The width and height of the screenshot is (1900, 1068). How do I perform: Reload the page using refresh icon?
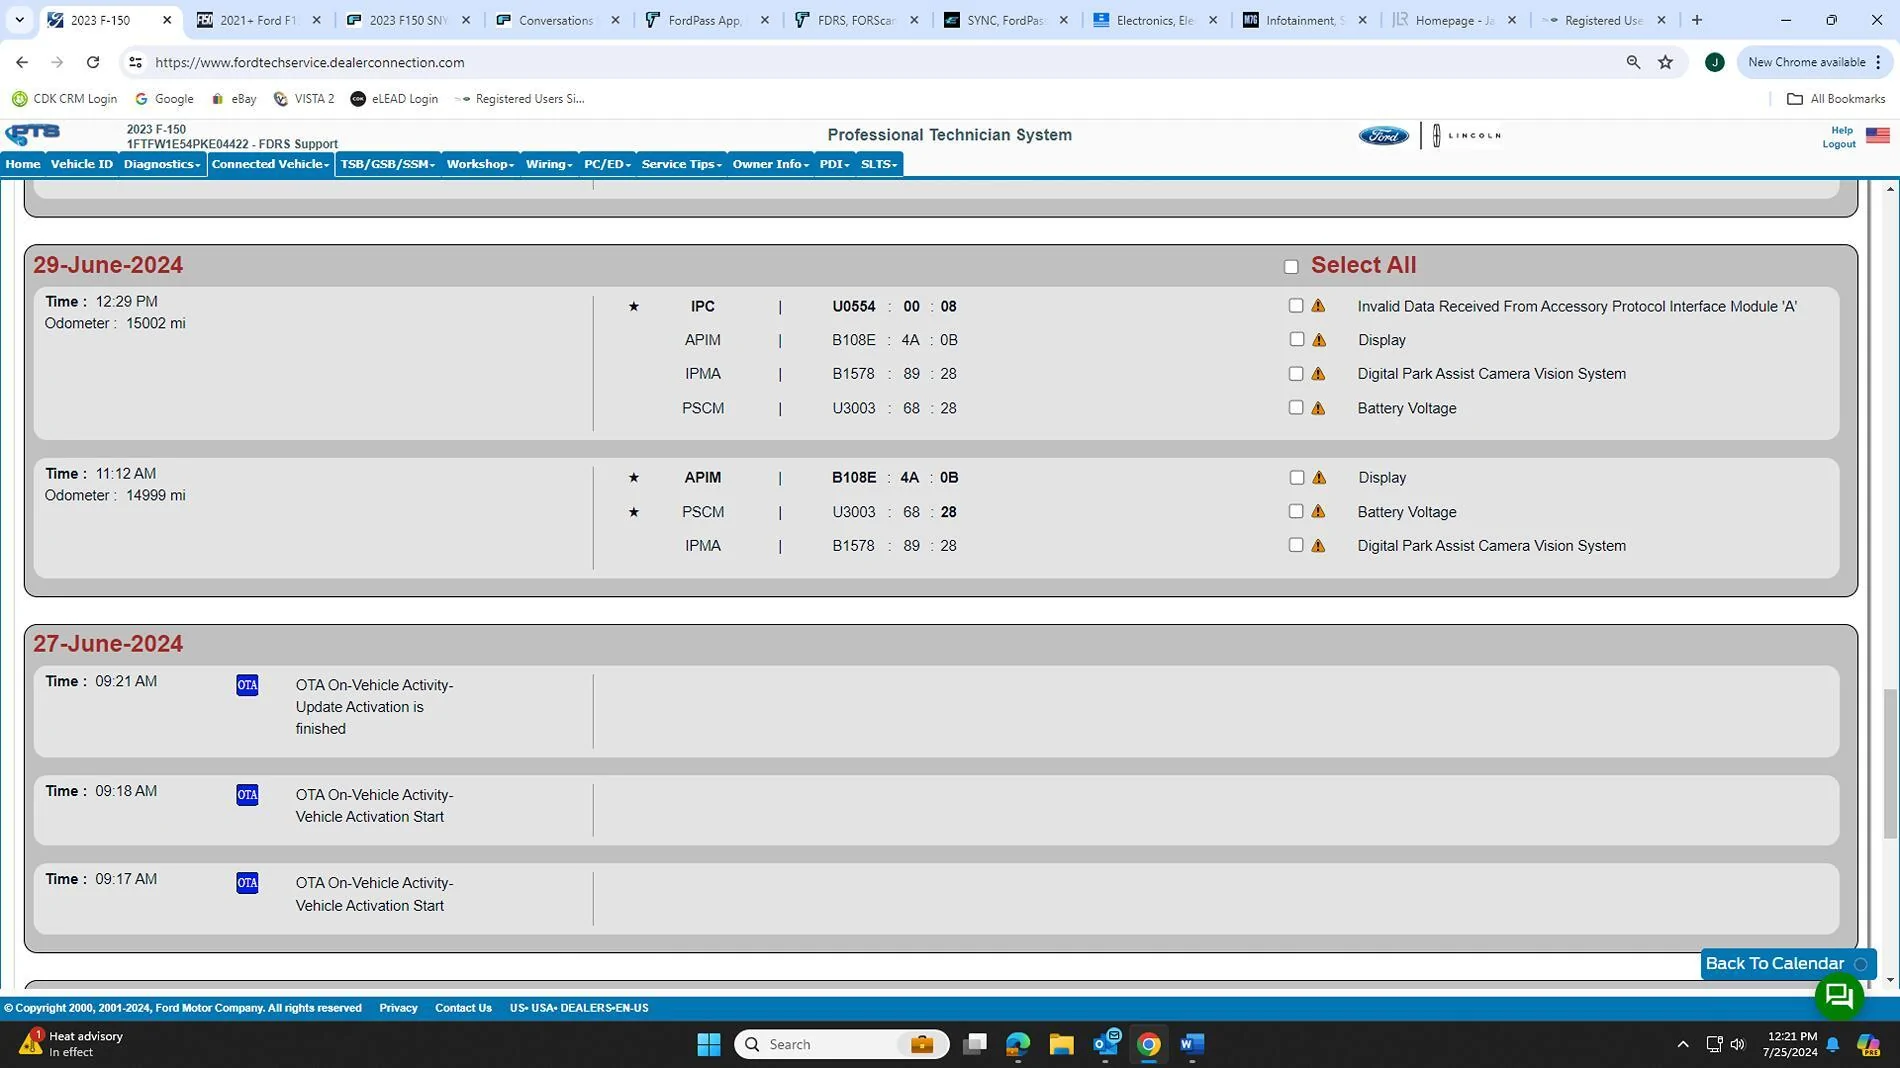tap(93, 62)
